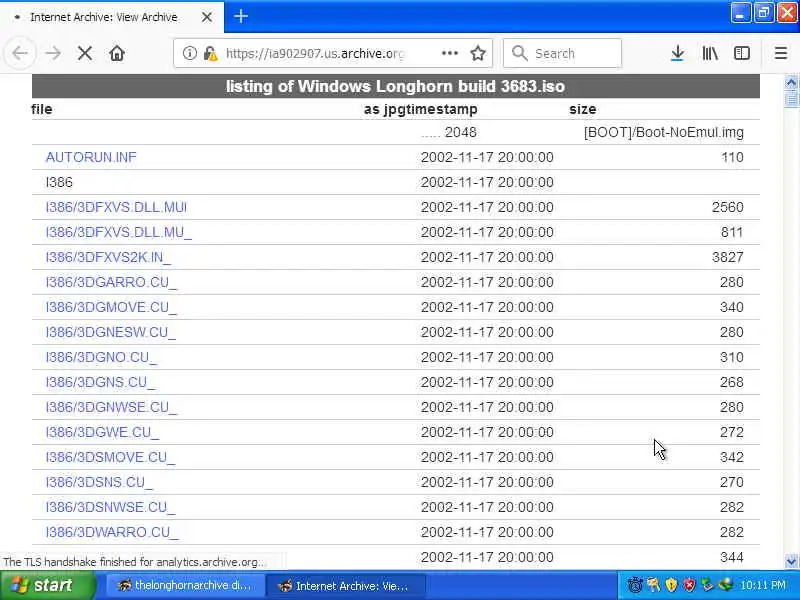
Task: Click the I386 folder row text
Action: (59, 182)
